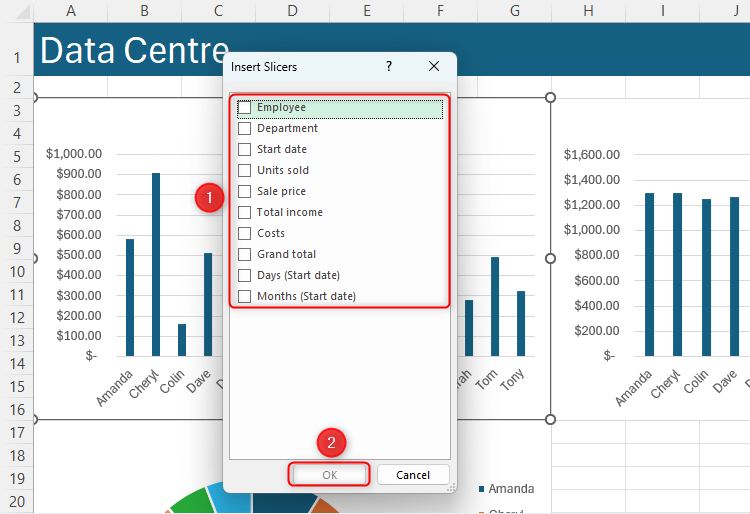Screen dimensions: 750x514
Task: Select row 16 header
Action: (17, 408)
